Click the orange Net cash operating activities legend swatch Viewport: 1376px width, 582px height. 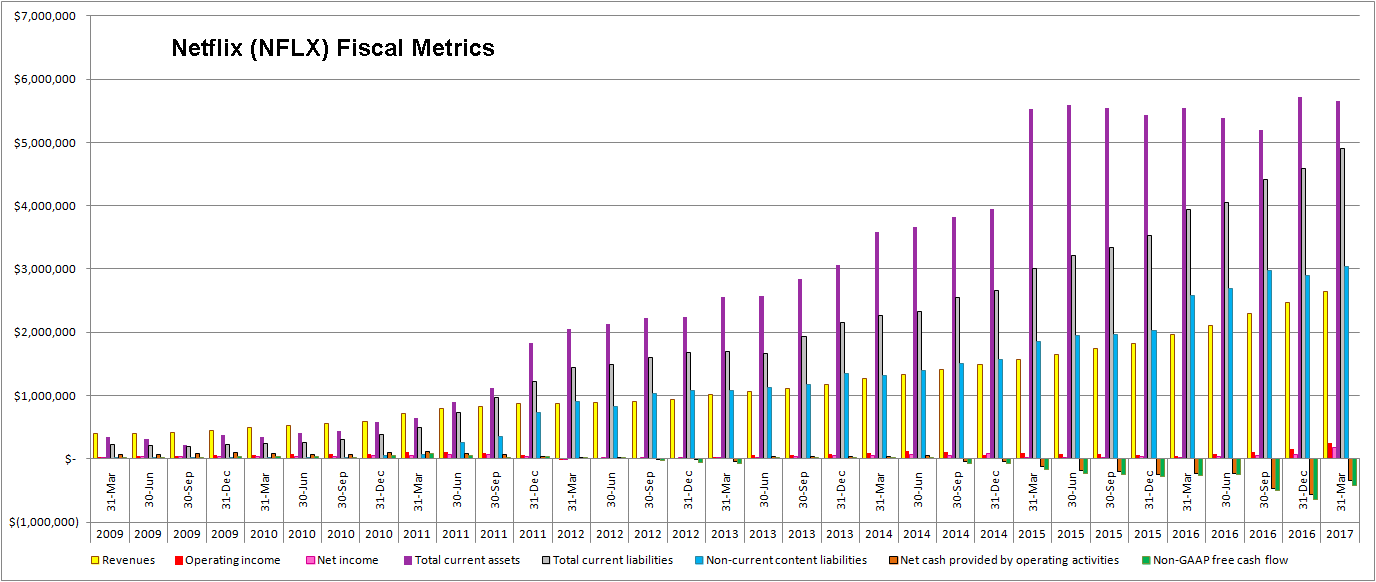coord(893,560)
